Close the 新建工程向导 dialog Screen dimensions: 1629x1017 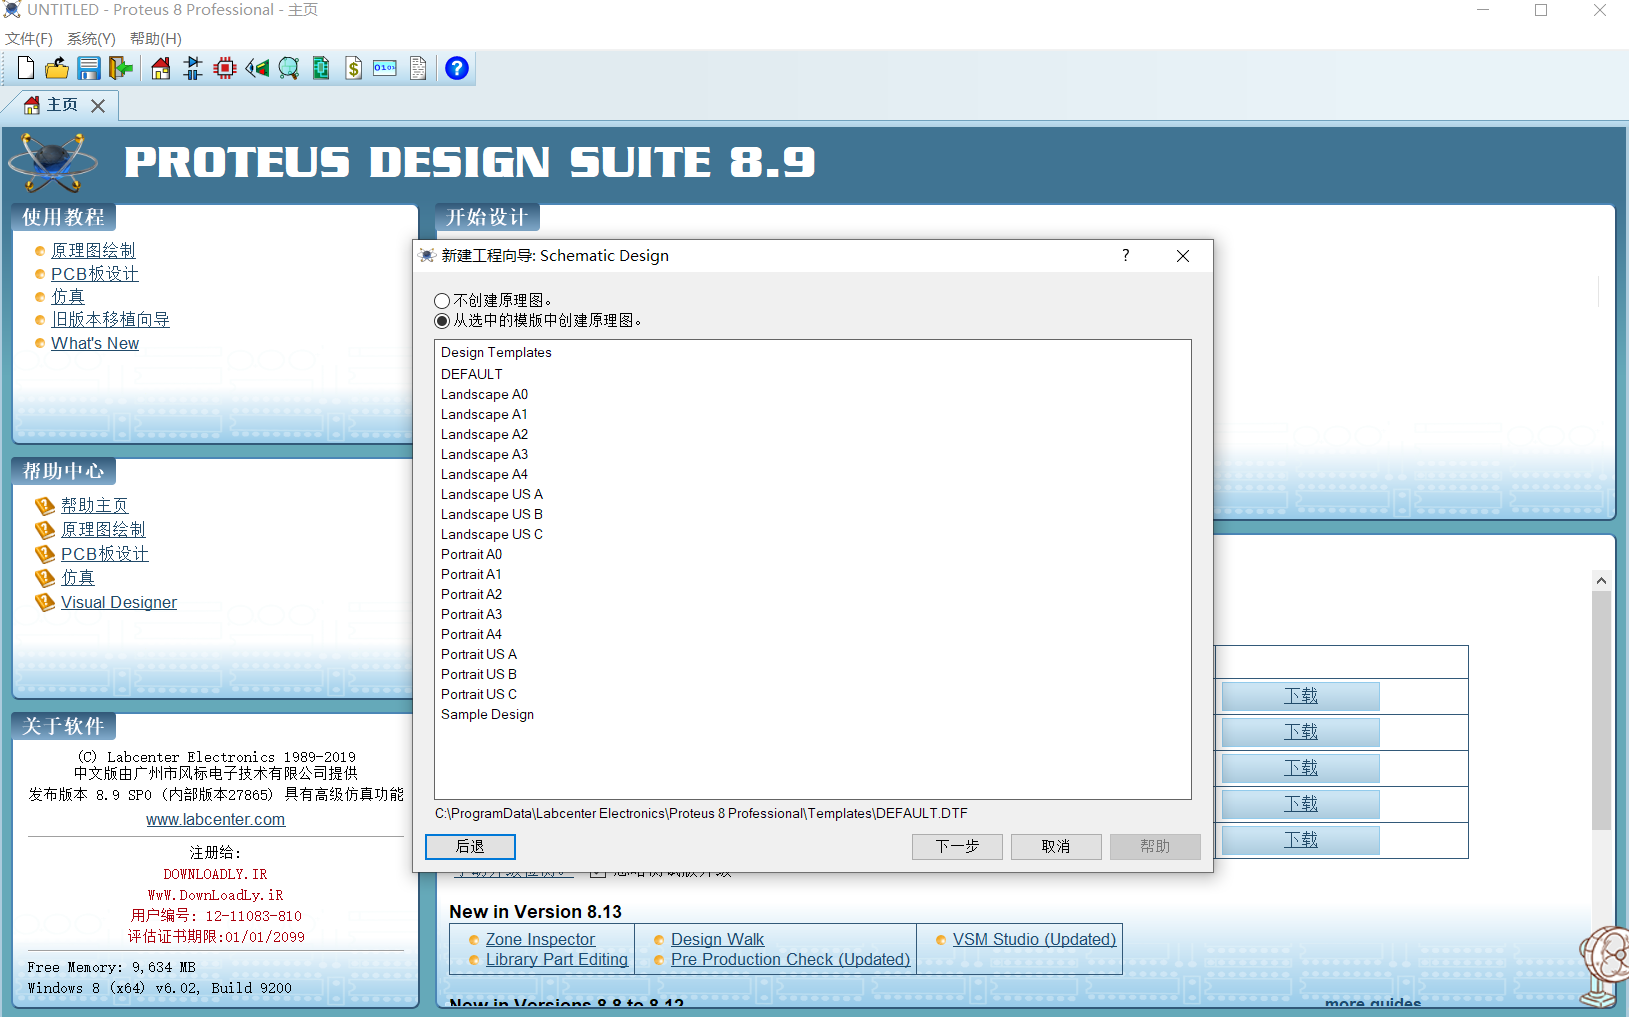1183,255
